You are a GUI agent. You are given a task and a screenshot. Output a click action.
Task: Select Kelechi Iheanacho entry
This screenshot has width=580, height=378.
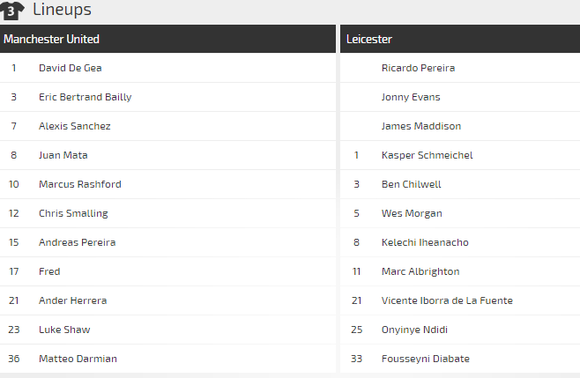[x=425, y=243]
